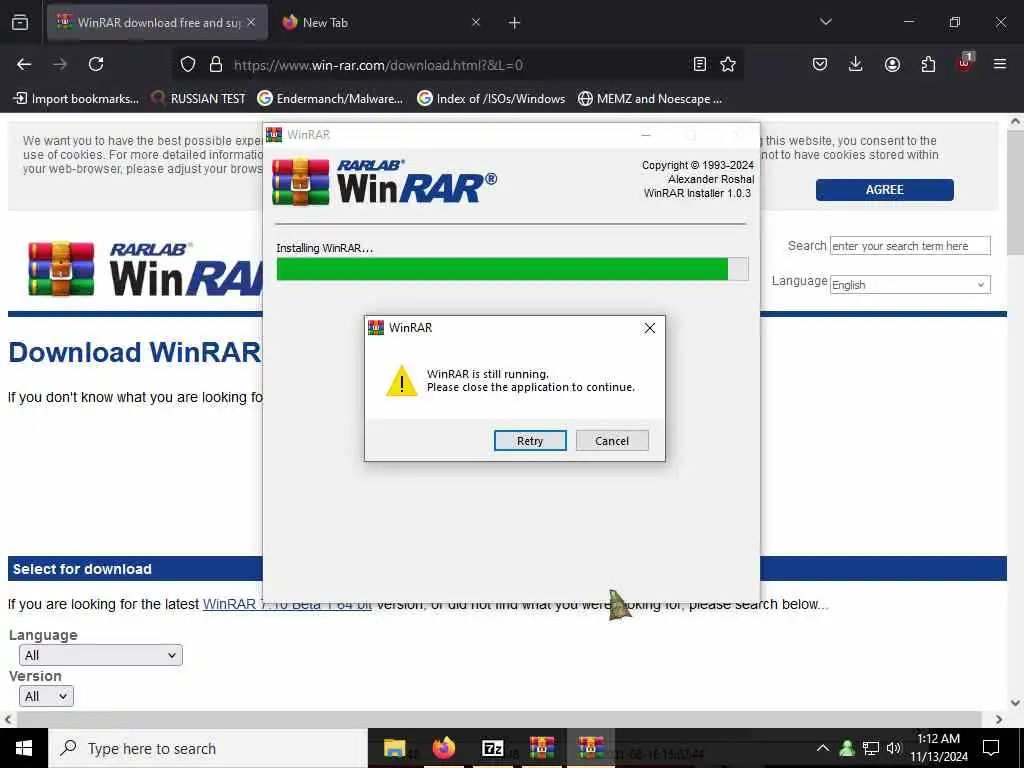Click the yellow warning triangle icon
Viewport: 1024px width, 768px height.
402,381
